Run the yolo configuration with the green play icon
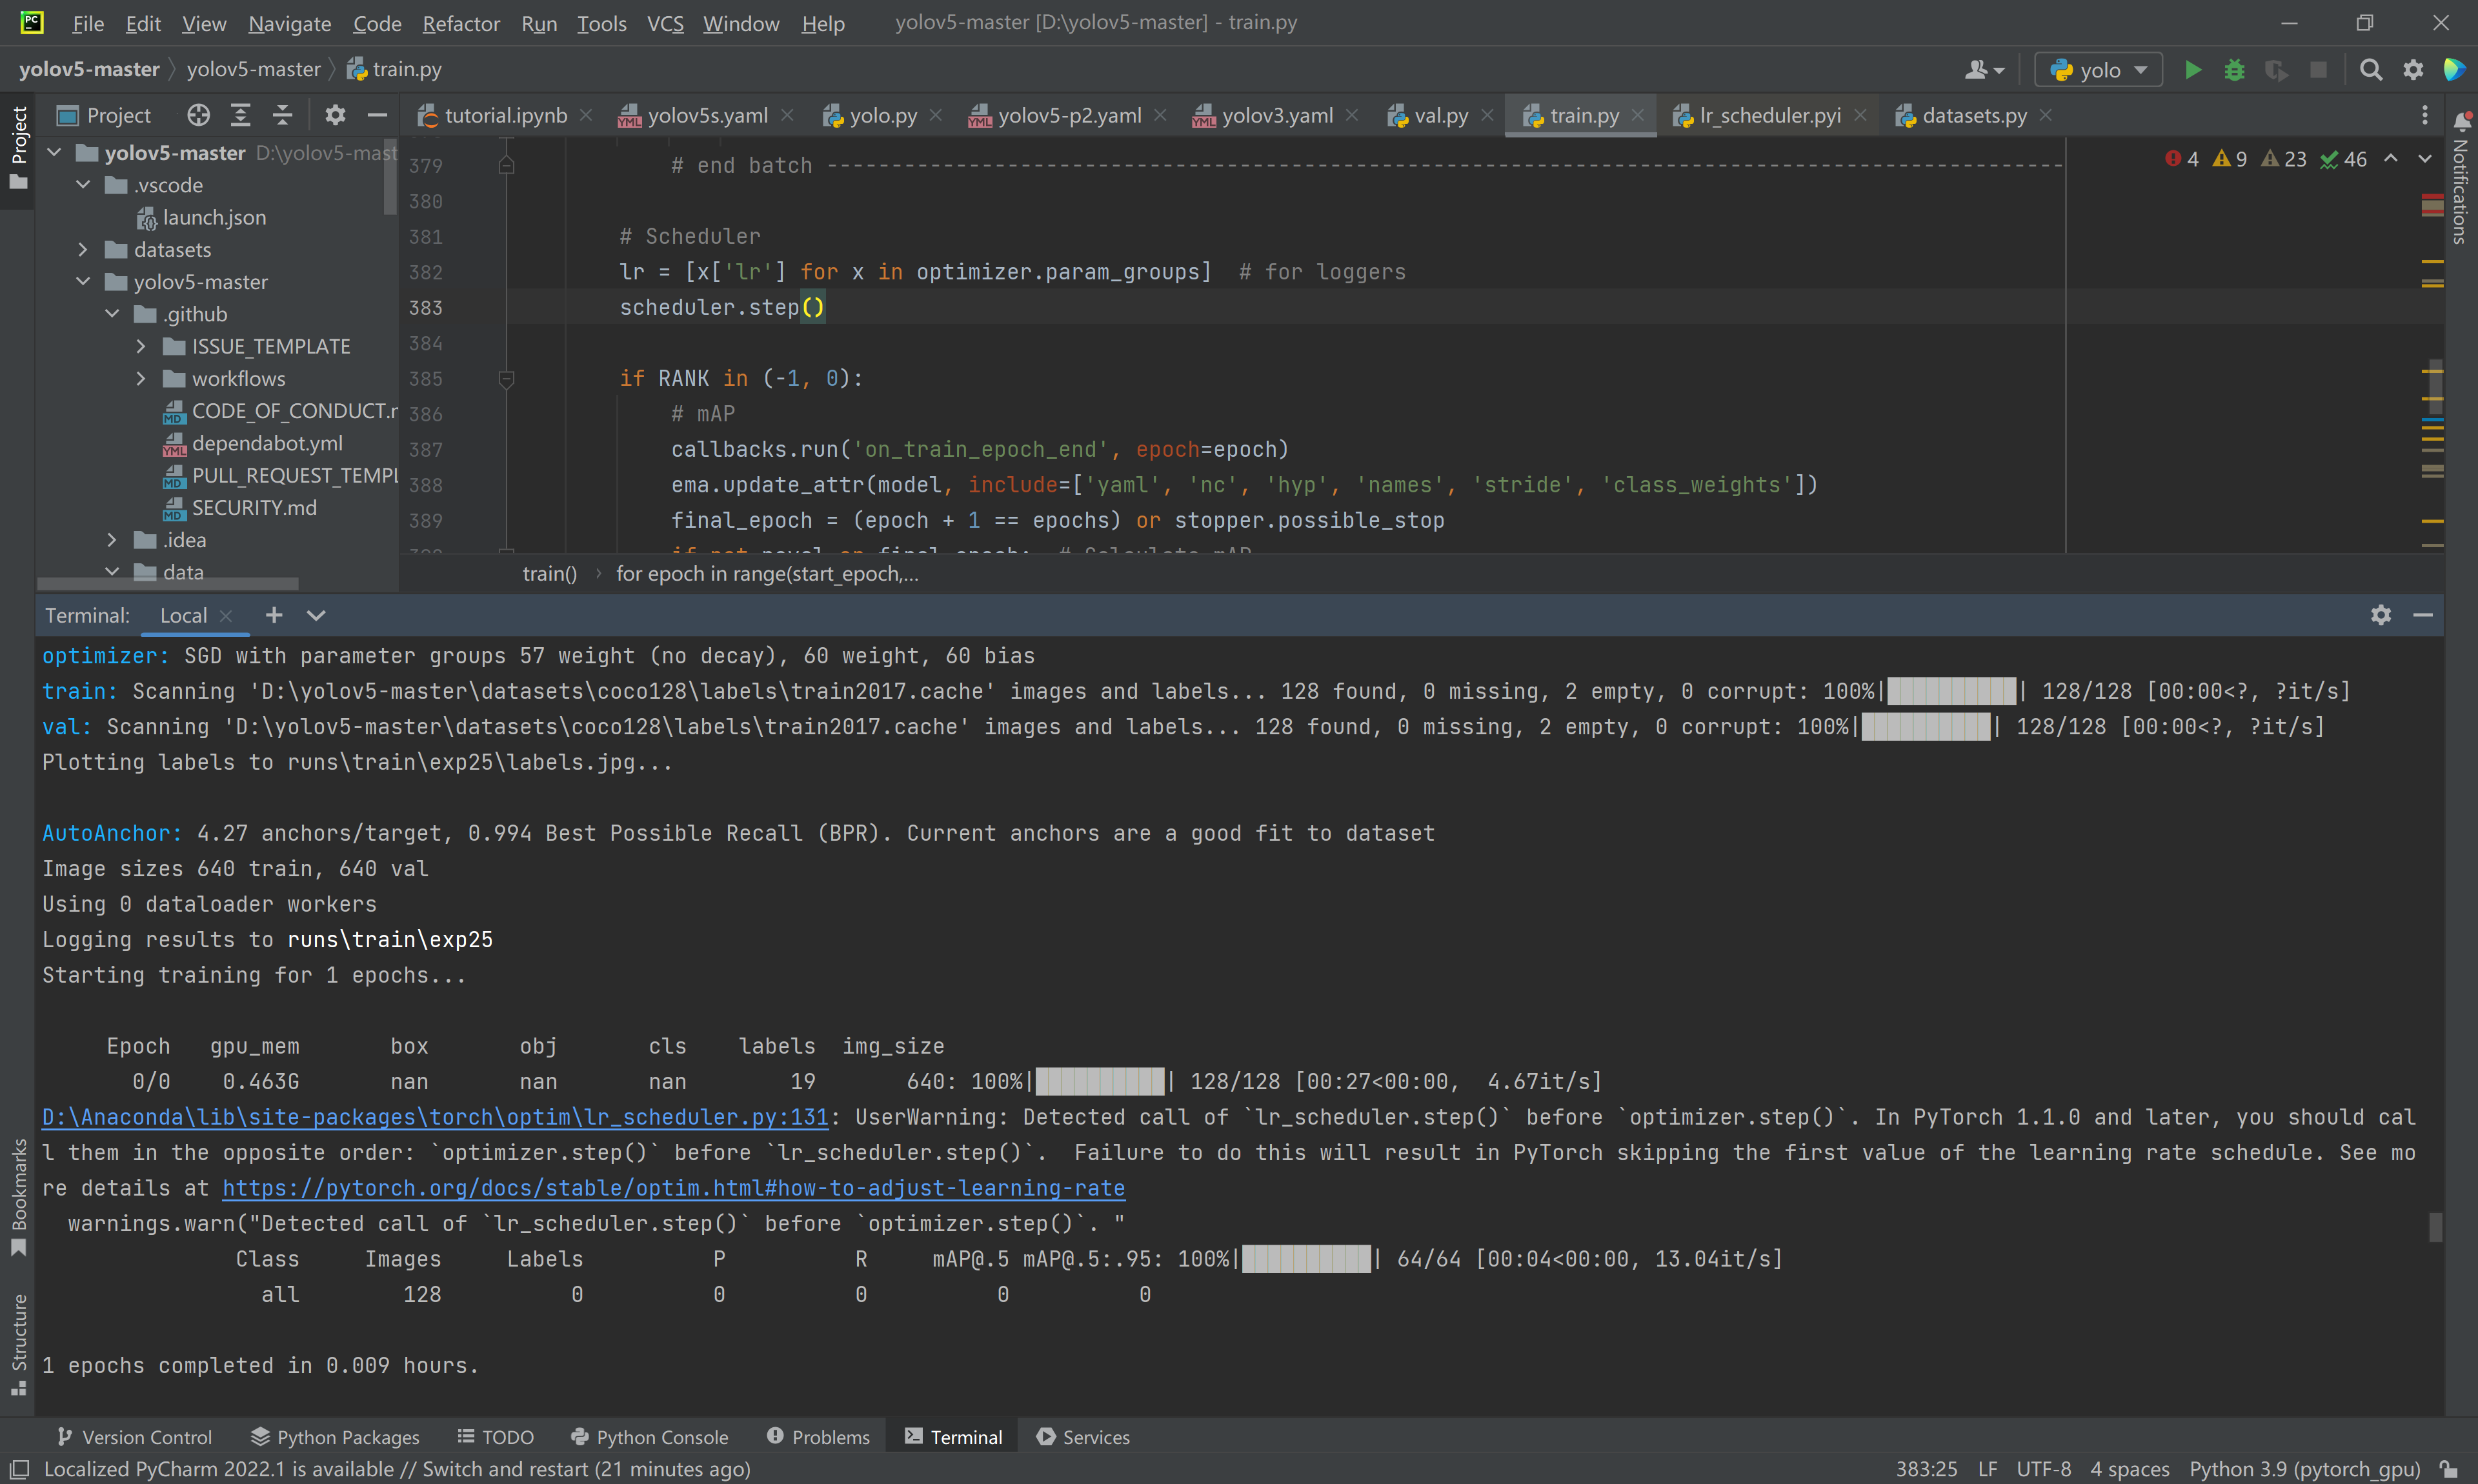Viewport: 2478px width, 1484px height. (x=2192, y=70)
